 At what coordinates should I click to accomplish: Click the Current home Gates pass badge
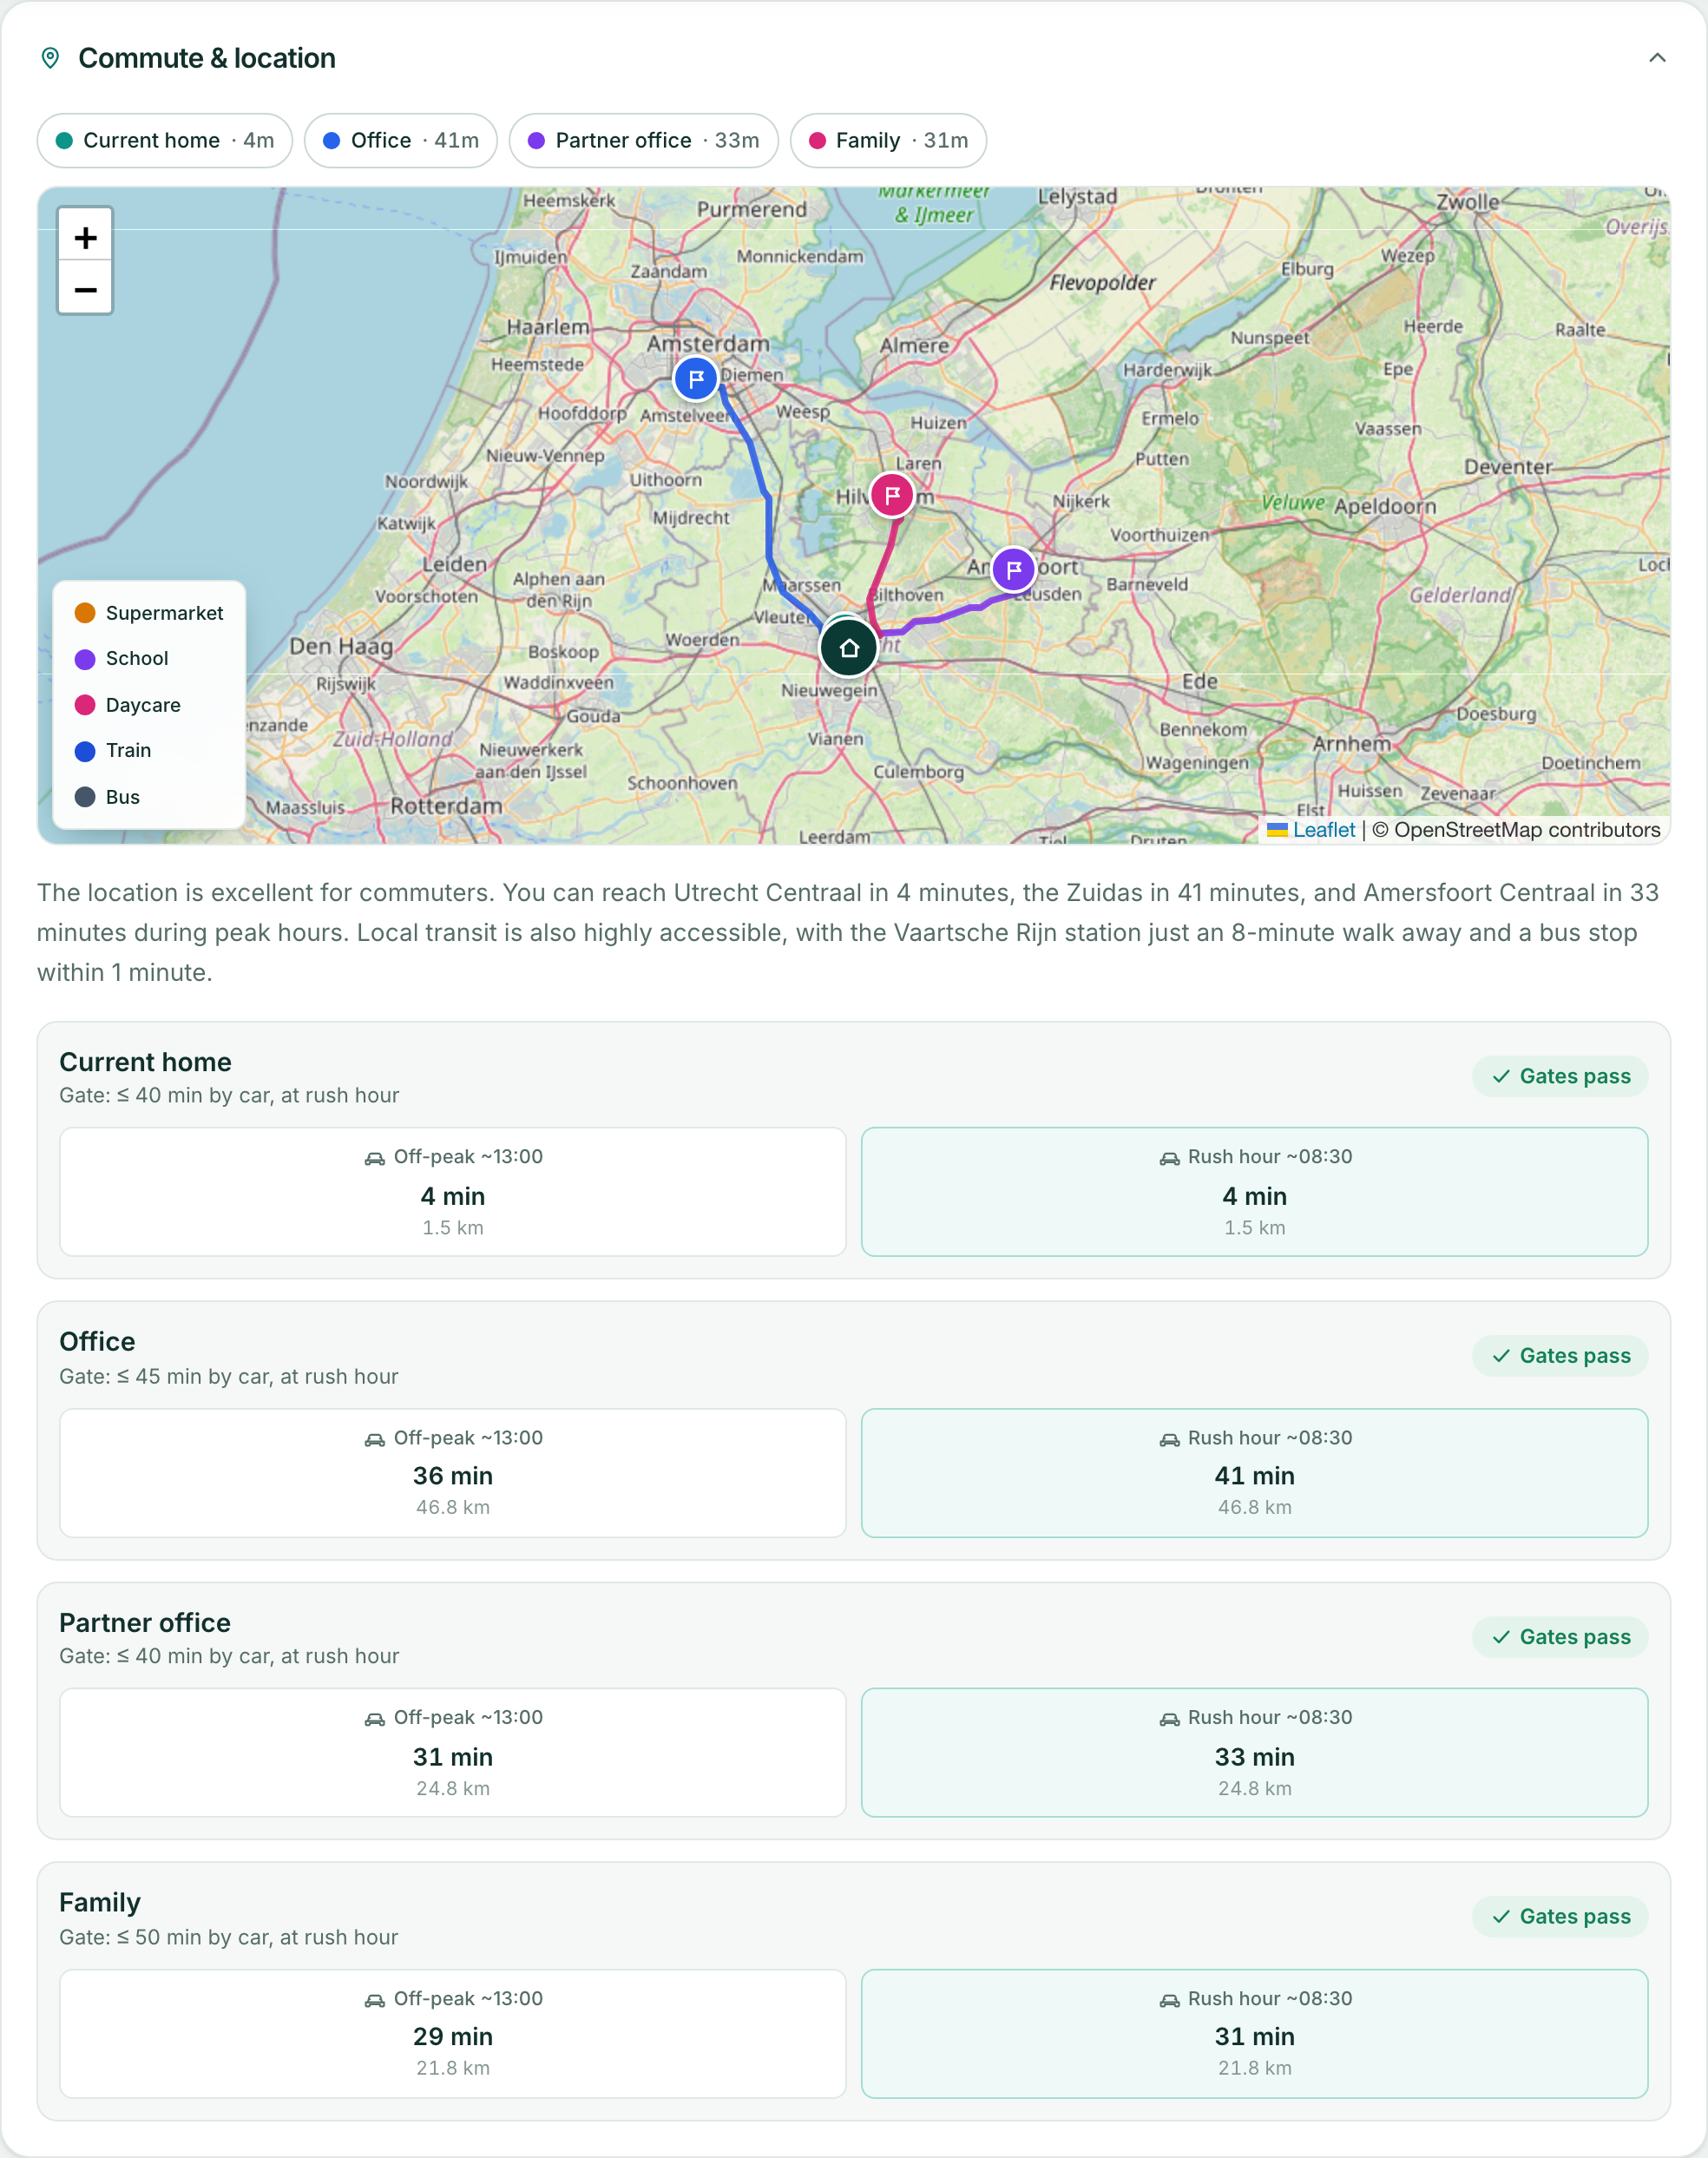point(1560,1076)
